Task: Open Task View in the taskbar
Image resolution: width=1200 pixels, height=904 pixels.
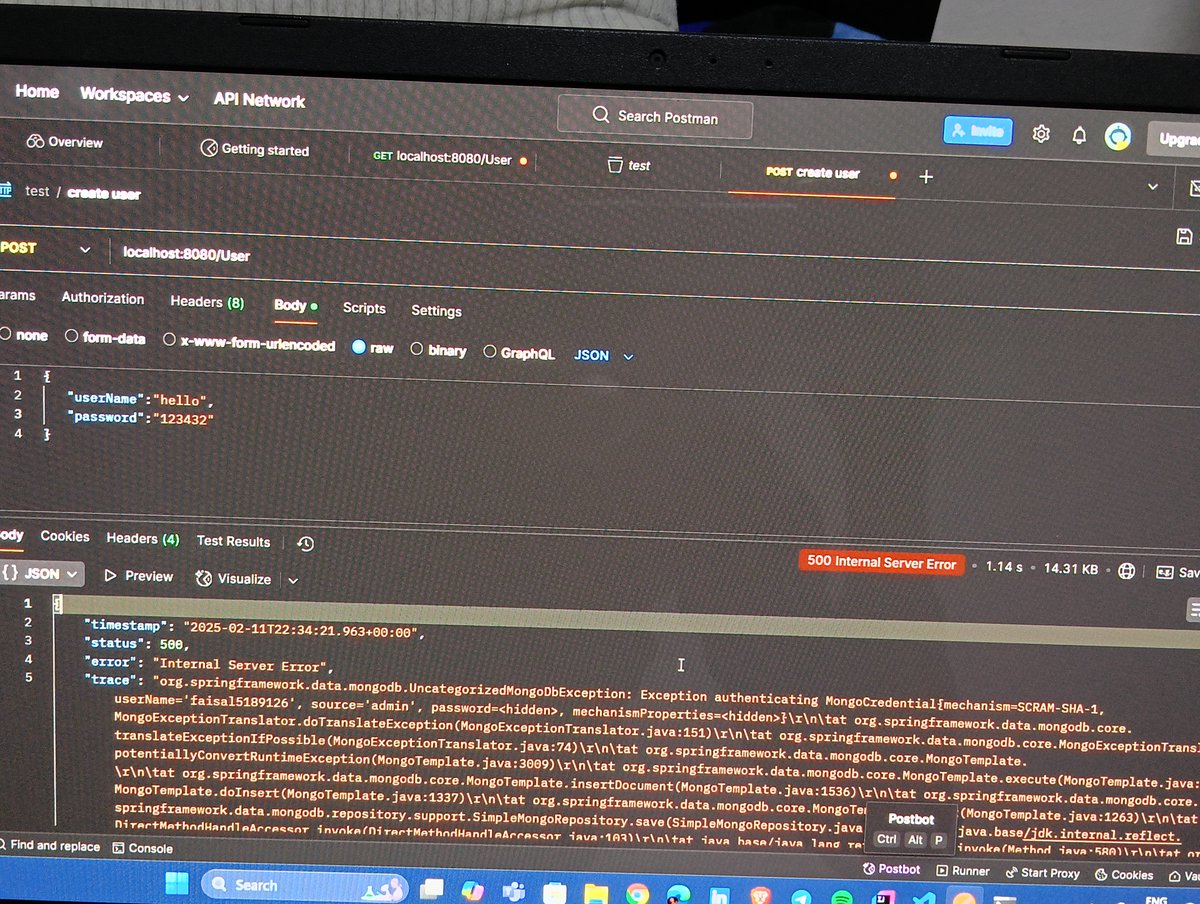Action: pyautogui.click(x=432, y=889)
